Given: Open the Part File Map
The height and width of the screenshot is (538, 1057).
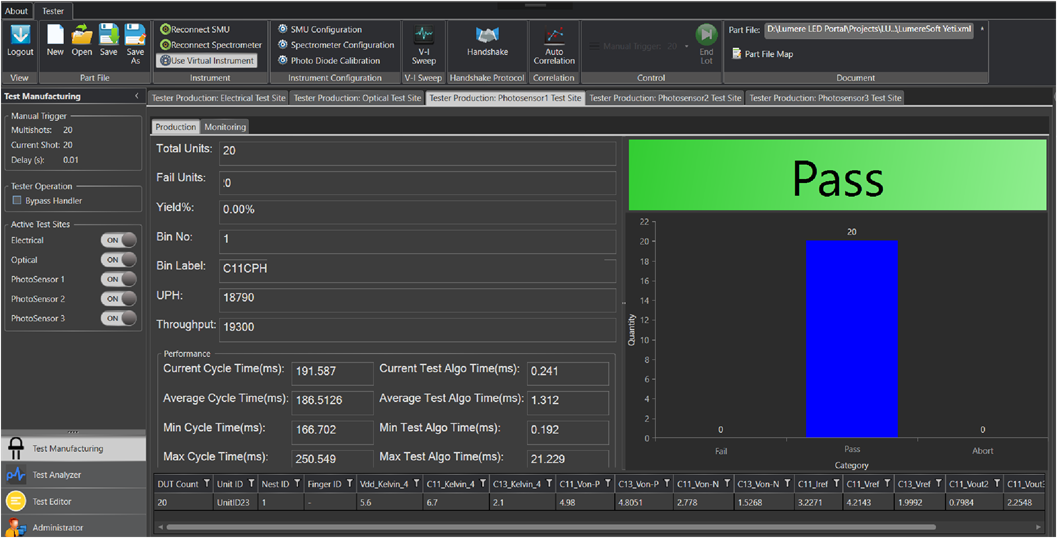Looking at the screenshot, I should (762, 54).
